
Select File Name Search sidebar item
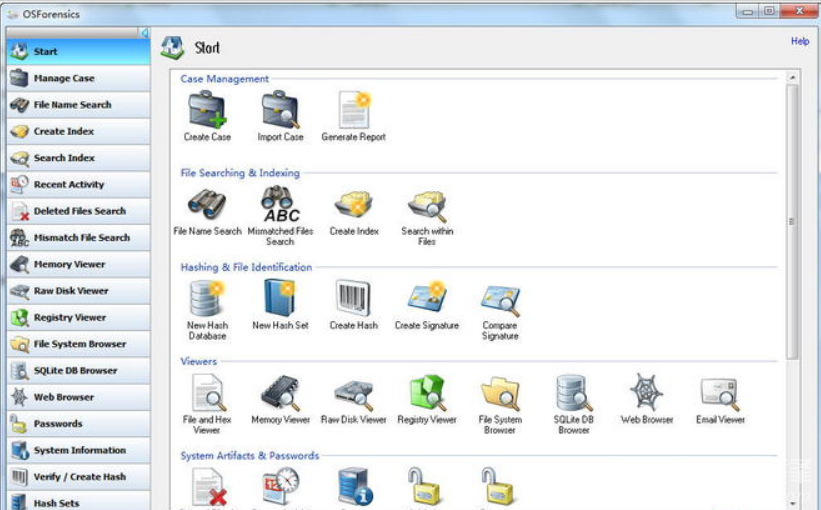tap(79, 105)
